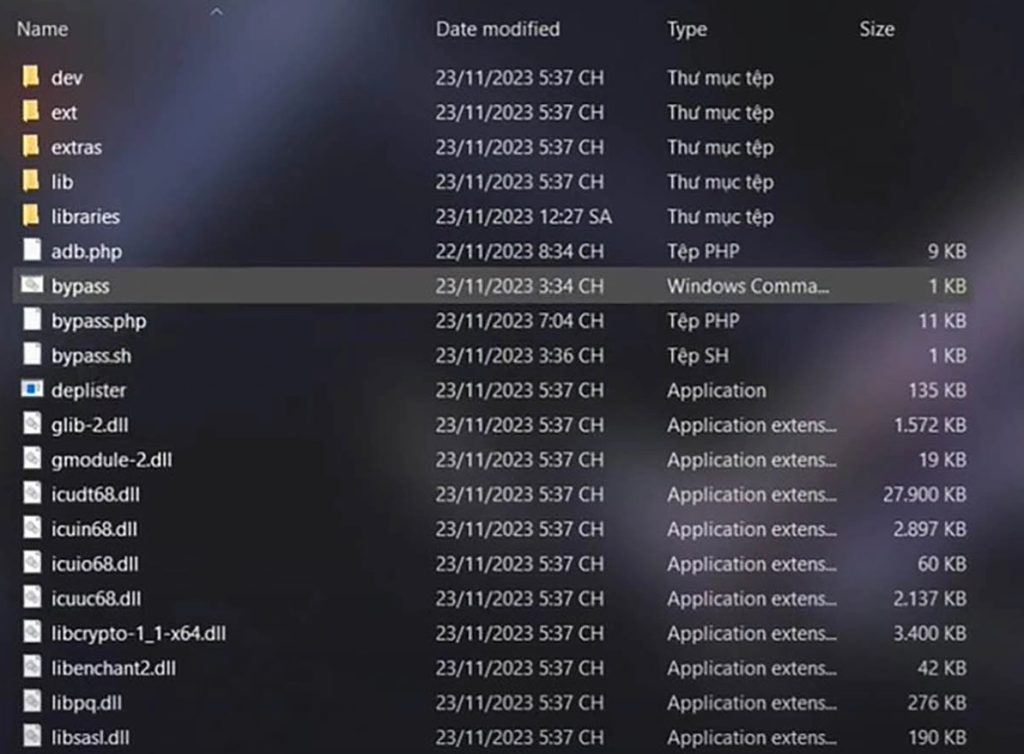Sort files by Size column
Viewport: 1024px width, 754px height.
[x=876, y=30]
